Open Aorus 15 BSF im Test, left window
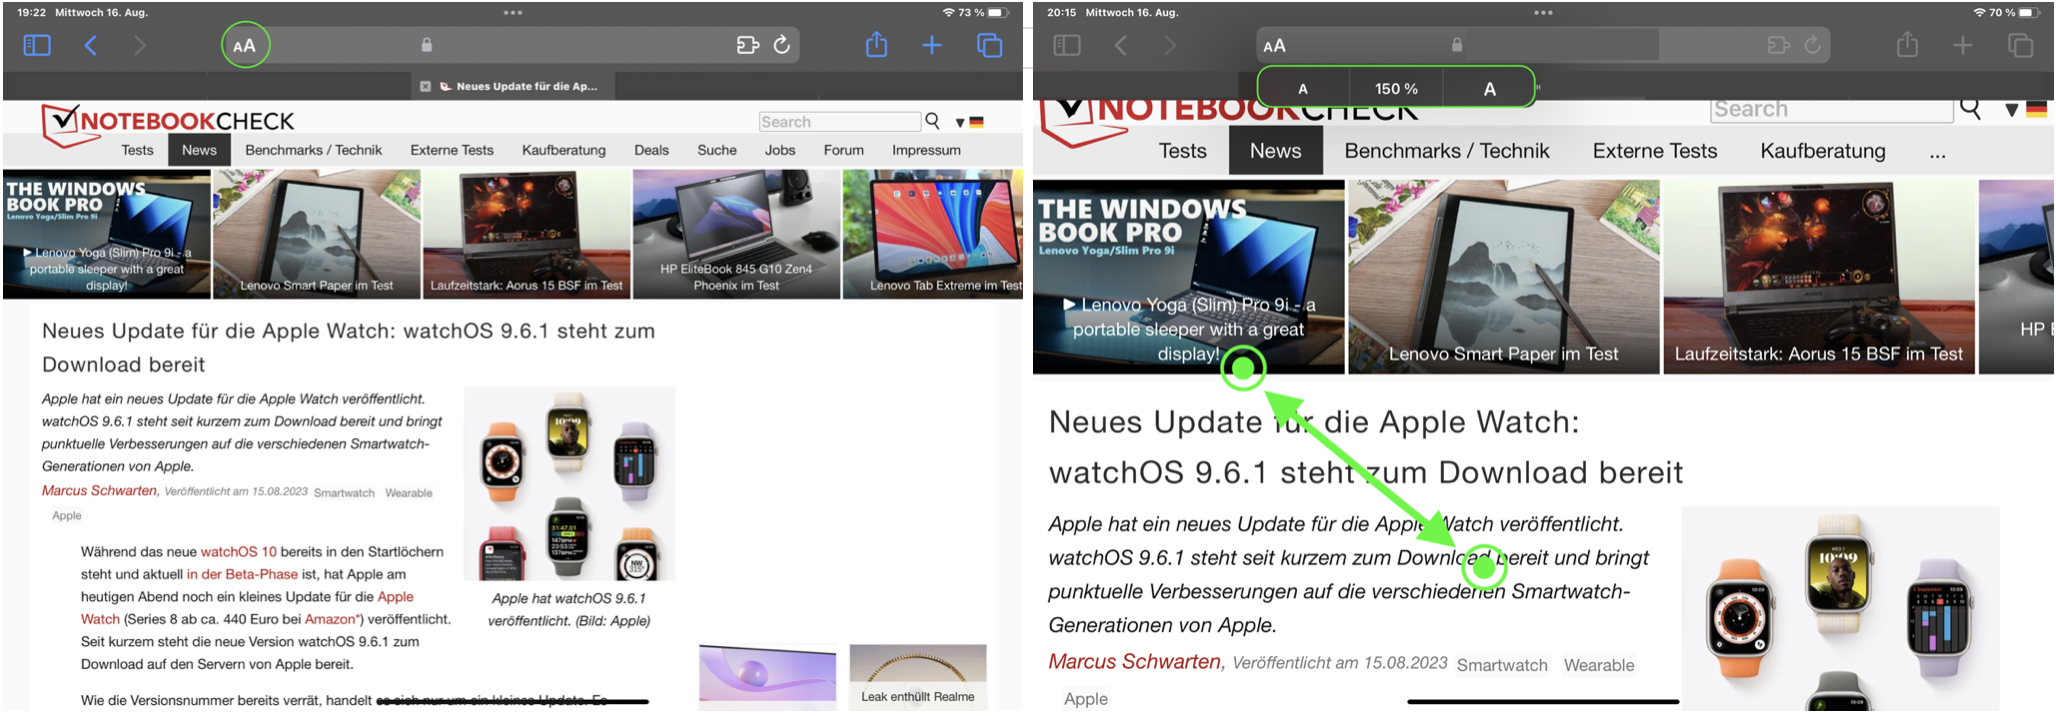 (526, 234)
